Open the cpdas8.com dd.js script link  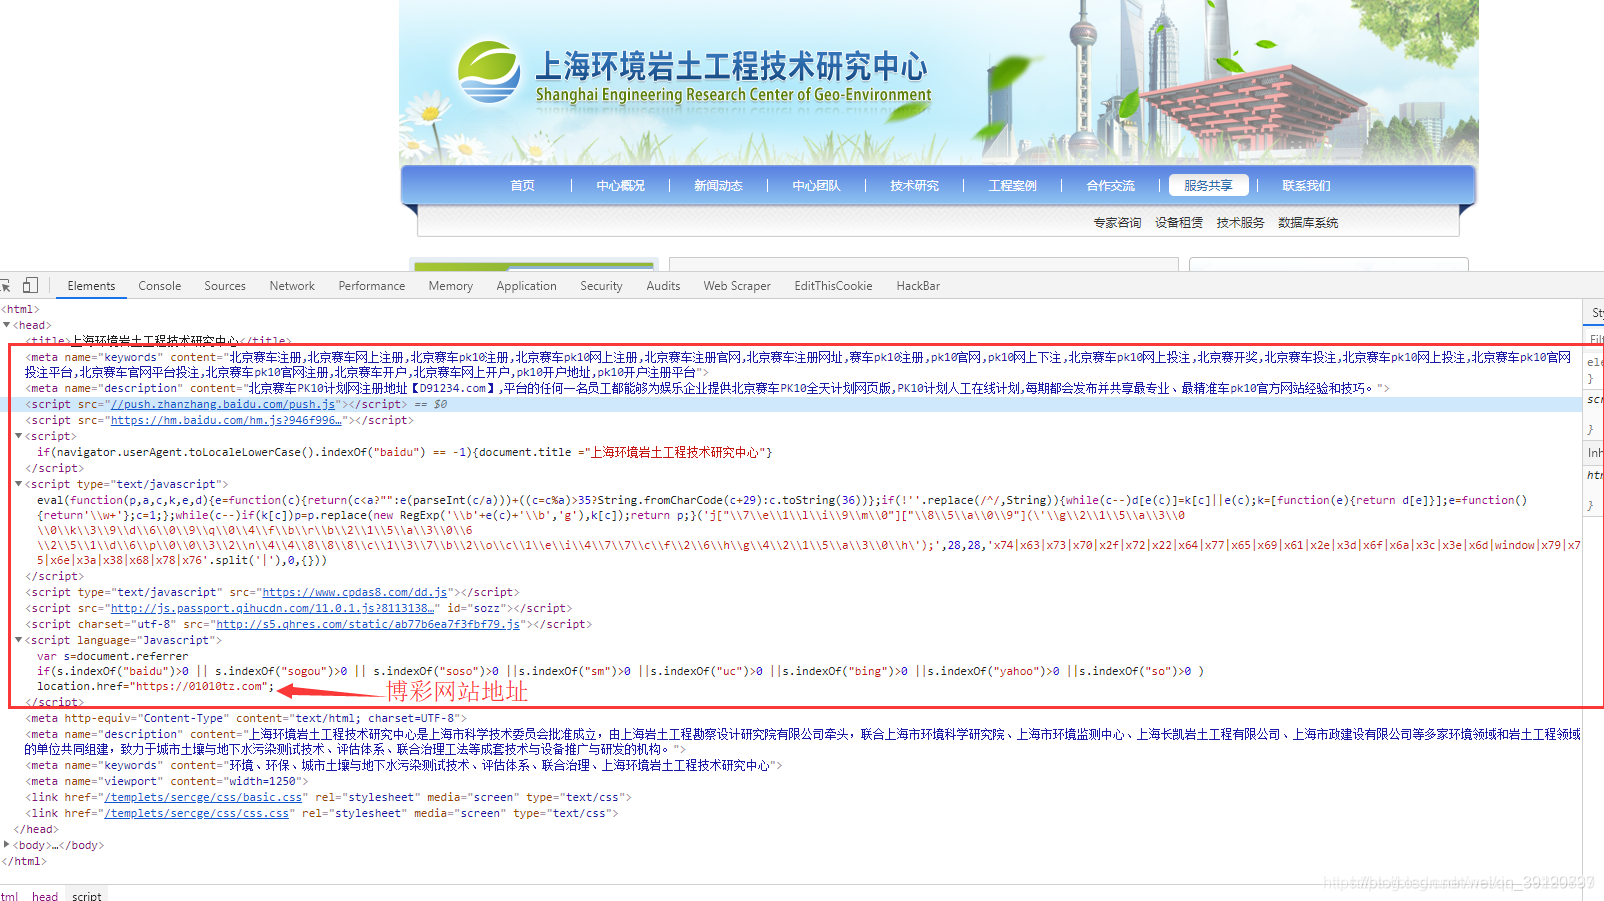355,592
